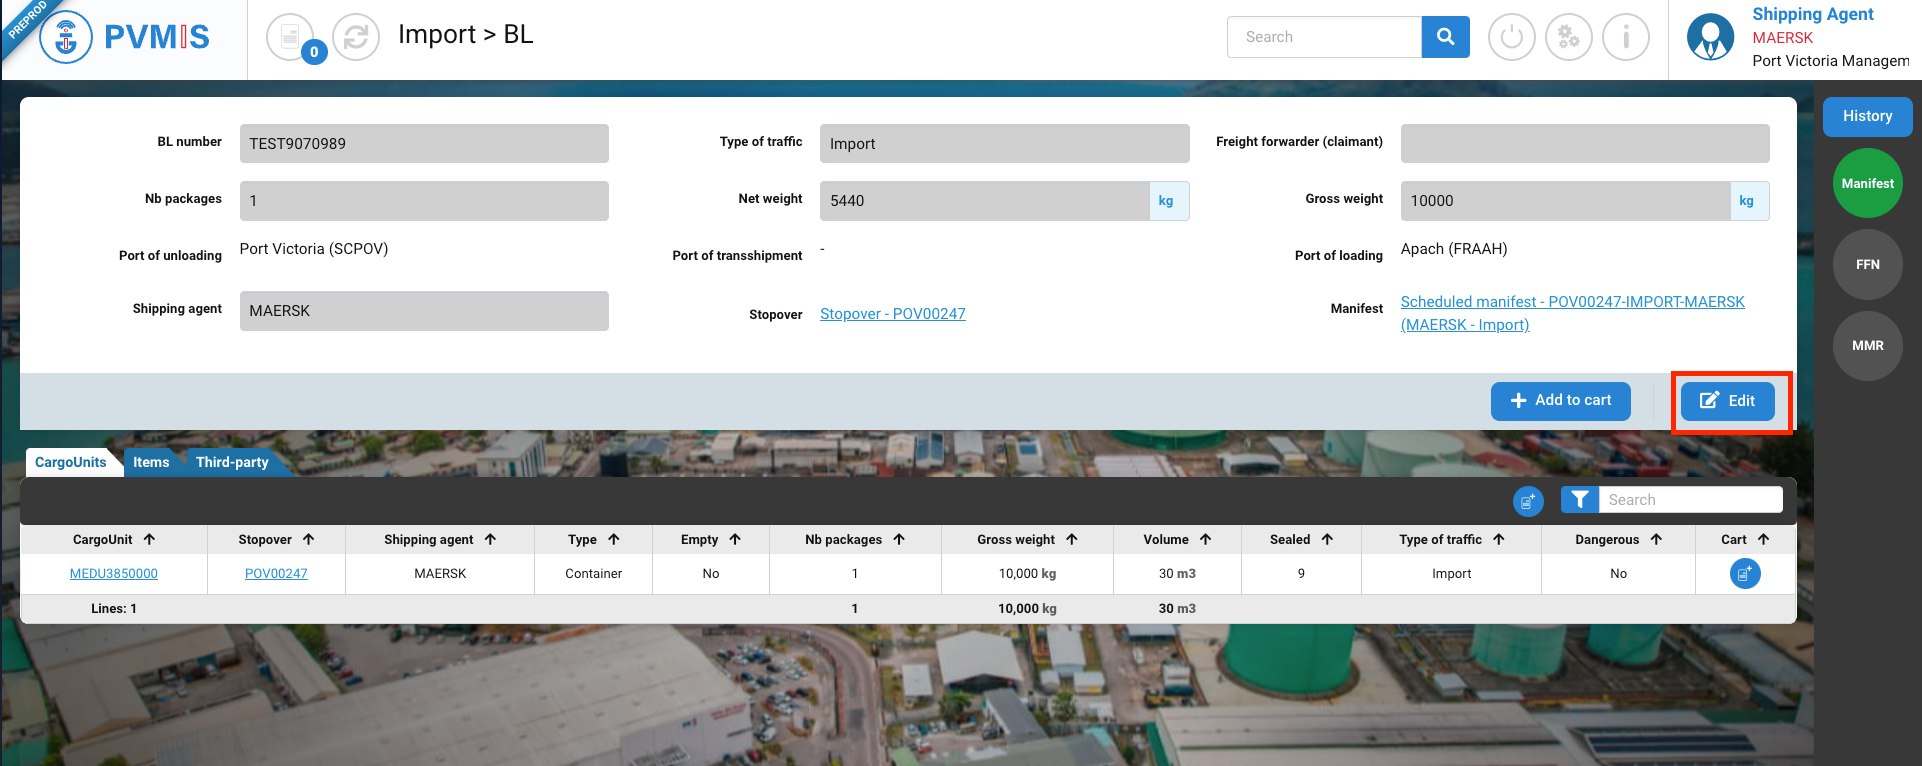1922x766 pixels.
Task: Click the Add to cart button
Action: 1560,401
